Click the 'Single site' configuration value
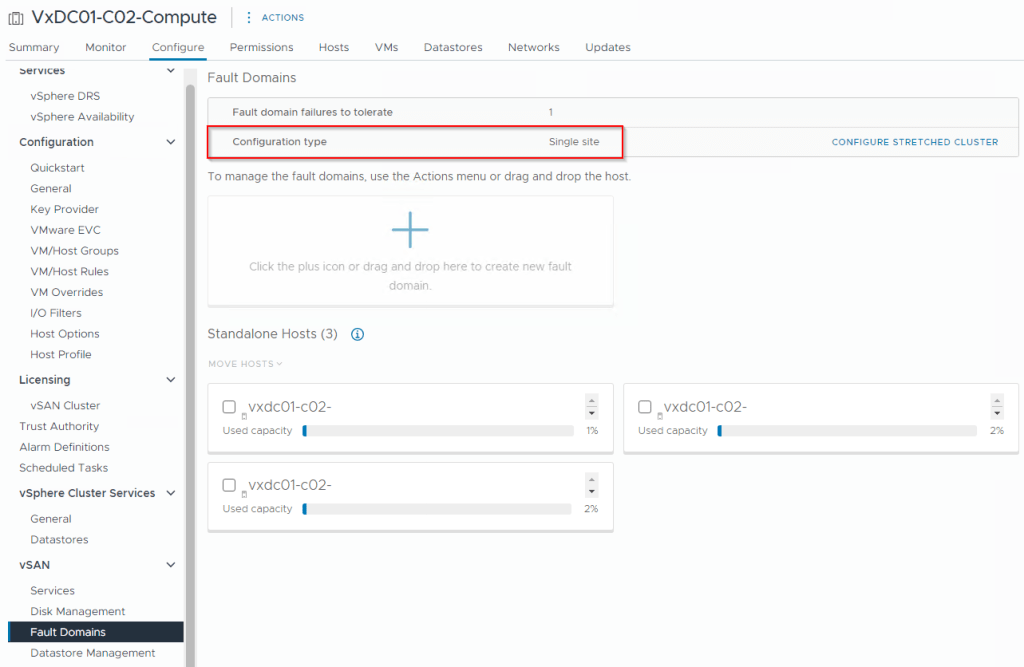Screen dimensions: 1024x667 (x=574, y=142)
